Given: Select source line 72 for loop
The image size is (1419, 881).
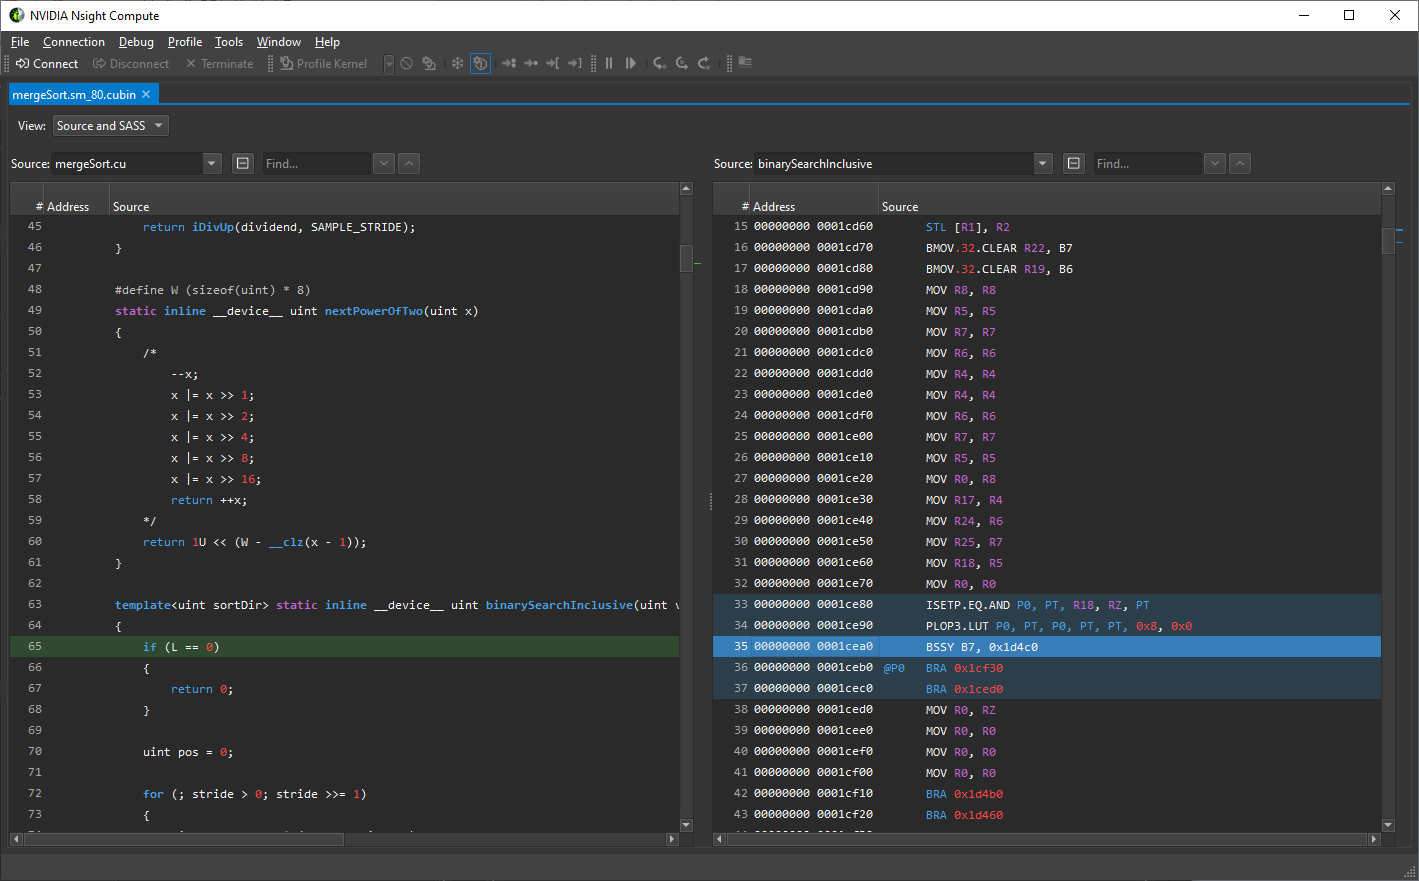Looking at the screenshot, I should [x=344, y=794].
